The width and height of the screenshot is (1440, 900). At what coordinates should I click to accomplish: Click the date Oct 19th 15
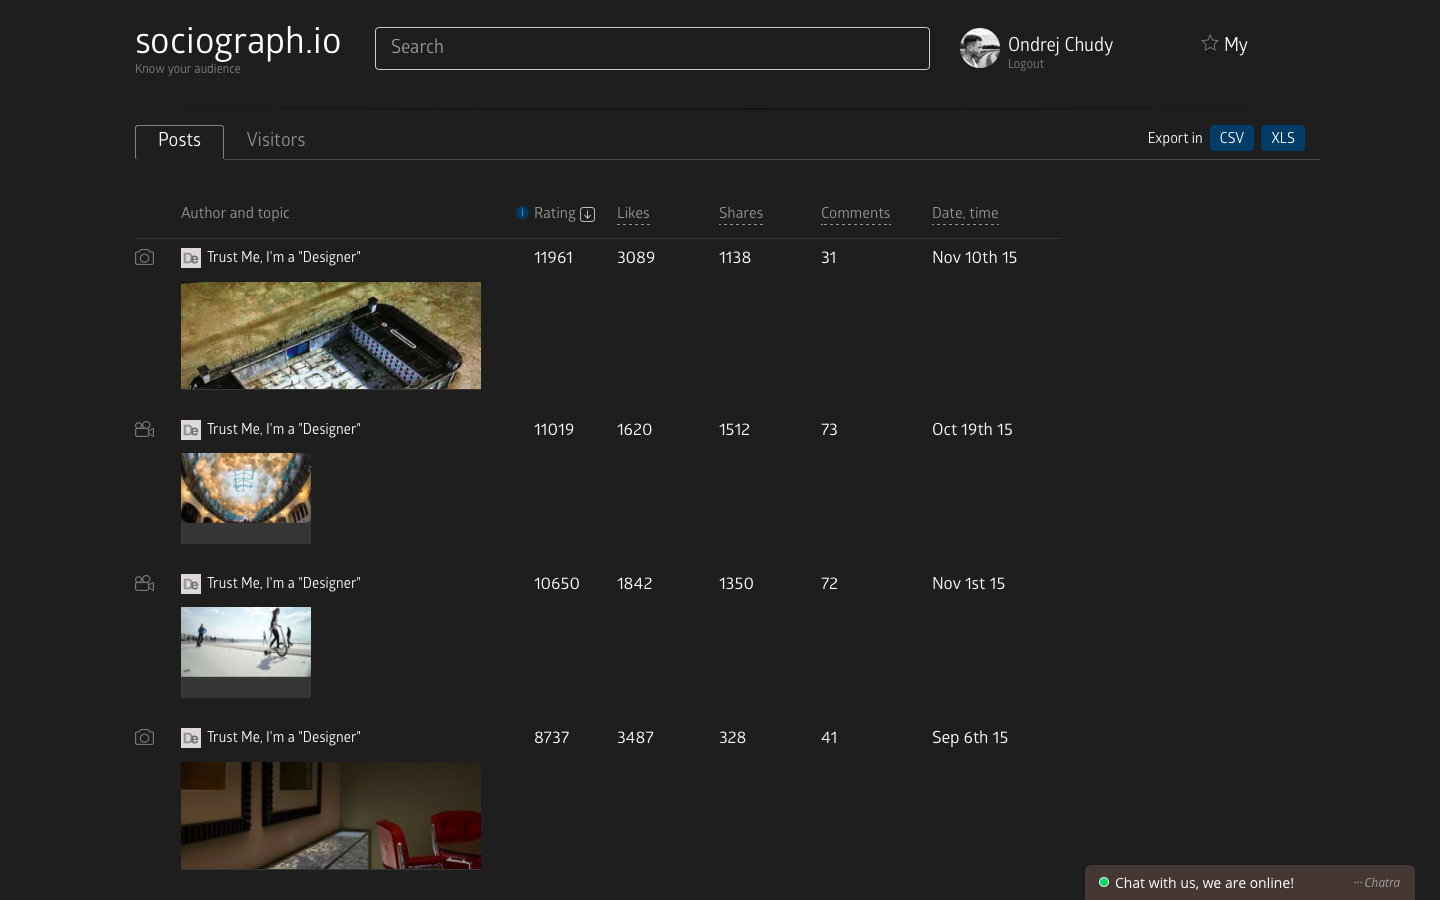pyautogui.click(x=972, y=429)
